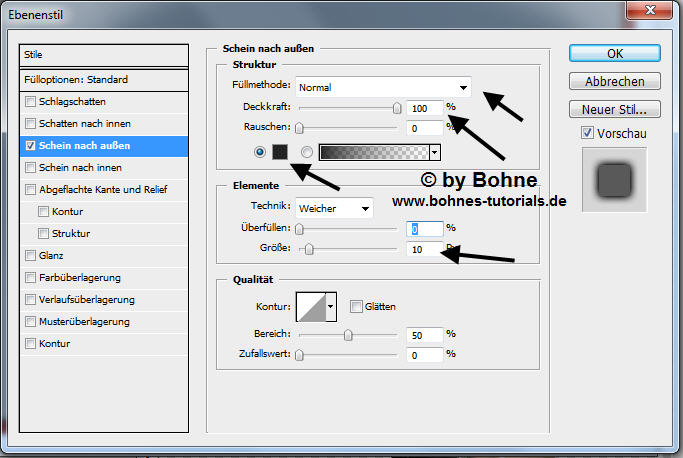Uncheck the Vorschau checkbox

point(587,133)
